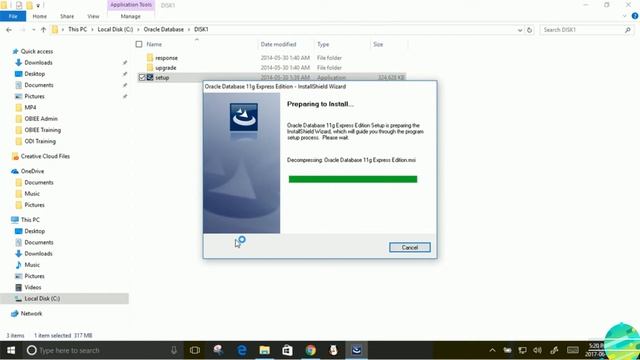Open the Windows Start menu
Image resolution: width=640 pixels, height=360 pixels.
pos(11,350)
